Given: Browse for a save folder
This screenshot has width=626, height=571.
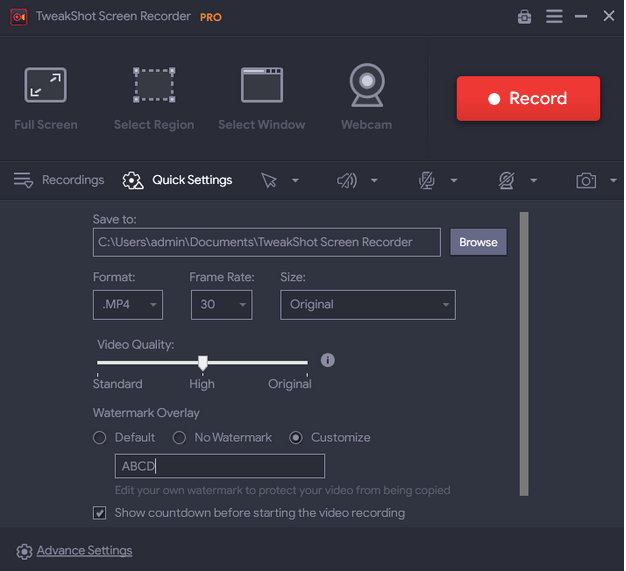Looking at the screenshot, I should pos(478,242).
